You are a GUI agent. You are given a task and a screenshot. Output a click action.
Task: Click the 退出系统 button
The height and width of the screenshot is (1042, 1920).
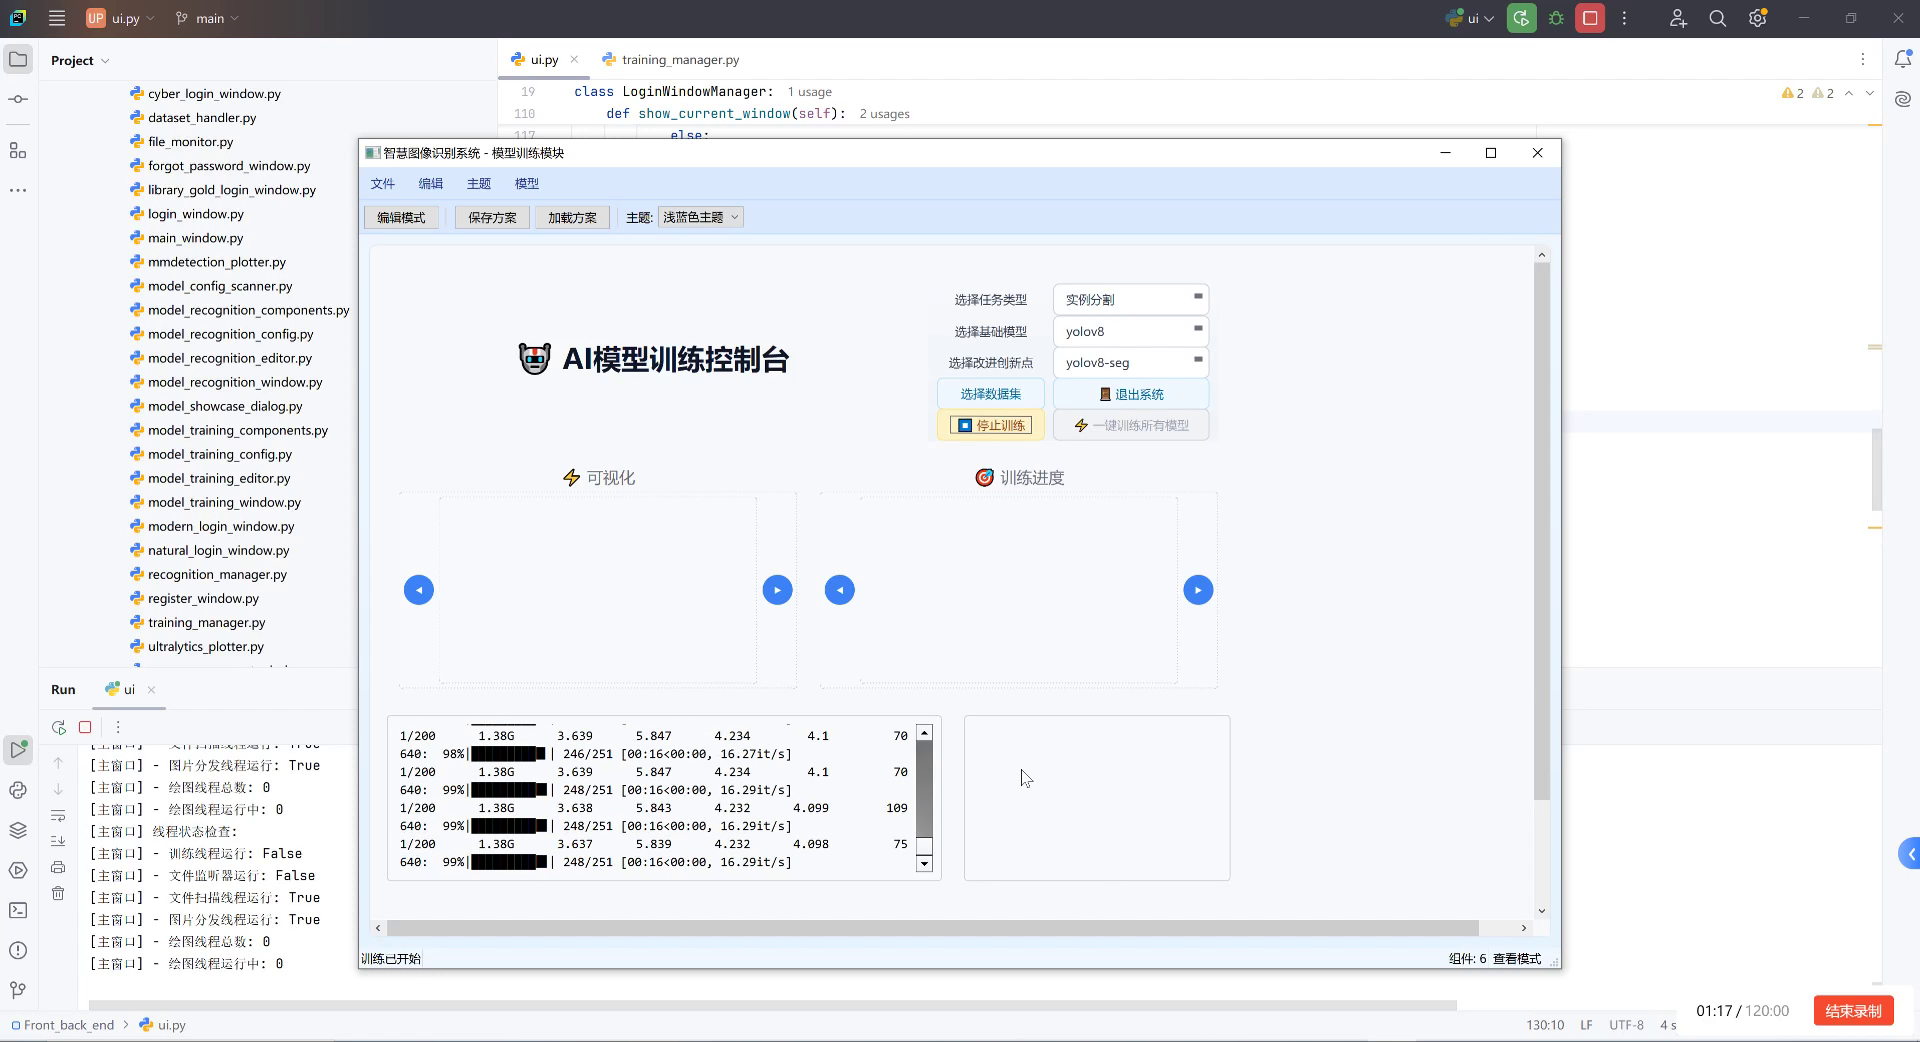click(1131, 394)
